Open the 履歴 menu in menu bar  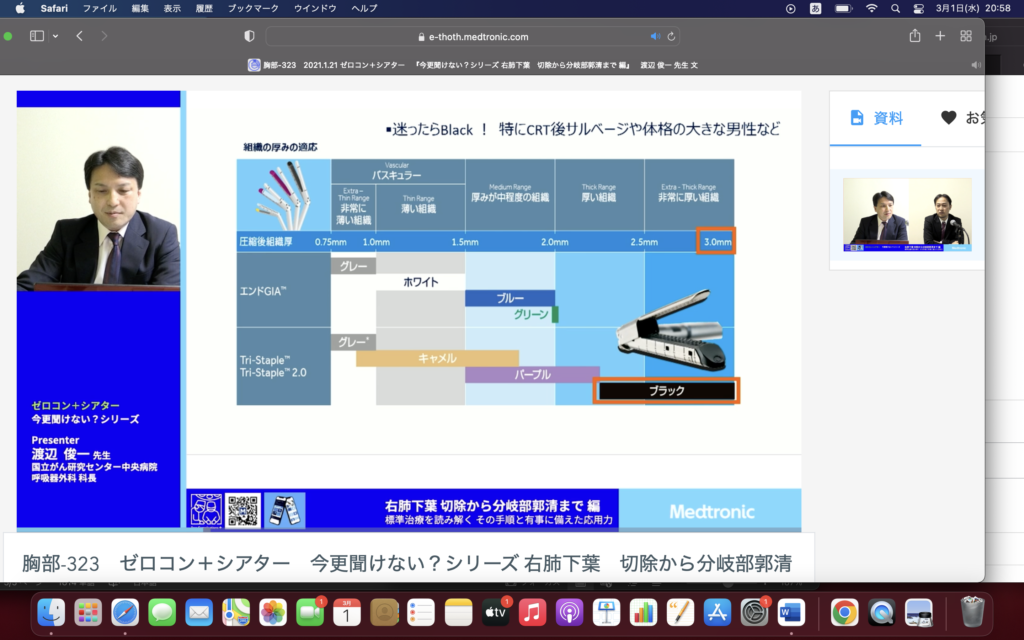pos(206,8)
